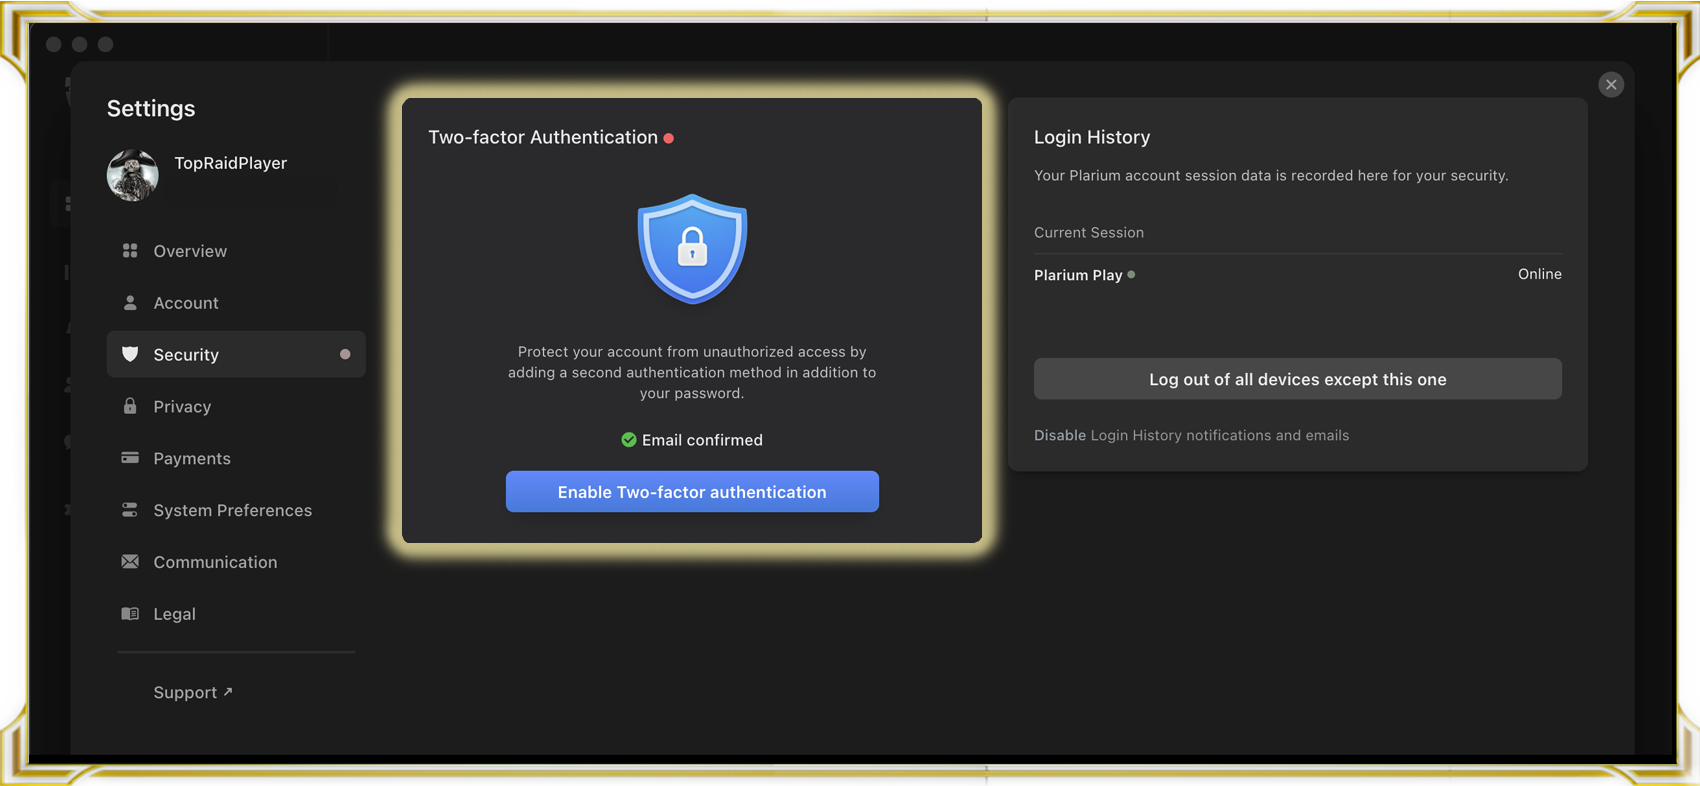The height and width of the screenshot is (786, 1700).
Task: Click the Communication envelope icon
Action: [x=130, y=562]
